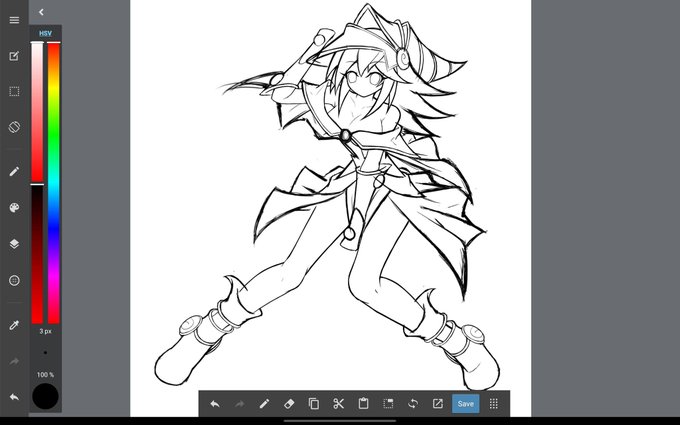
Task: Open the black current color swatch
Action: pos(46,396)
